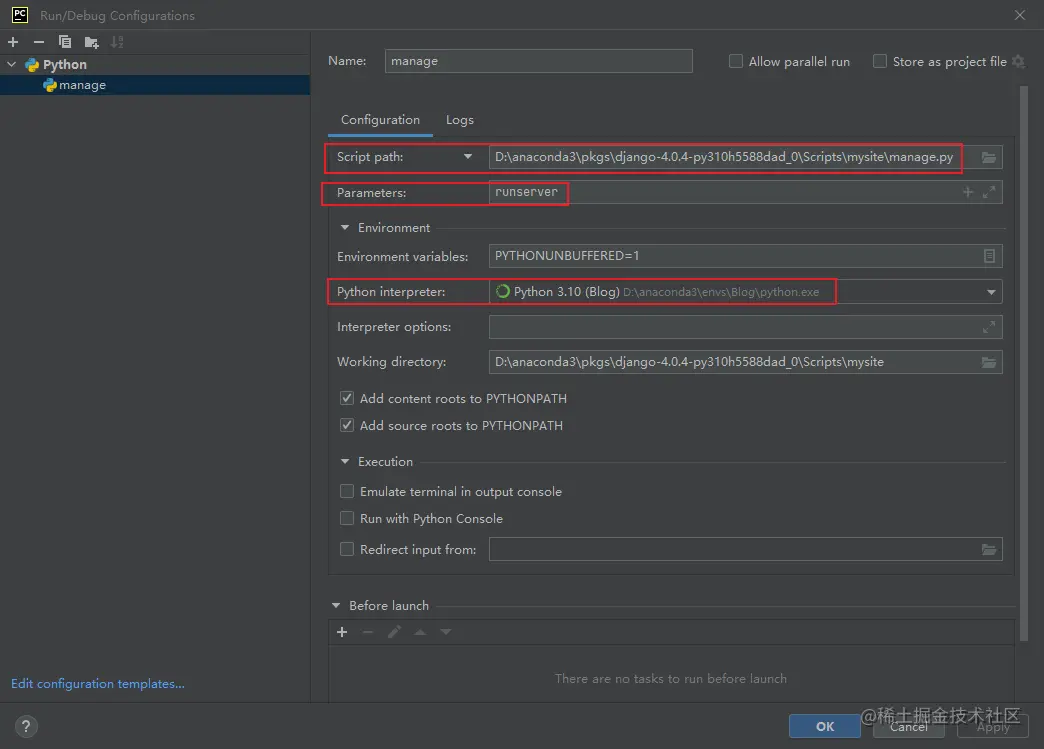Viewport: 1044px width, 749px height.
Task: Close the Run/Debug Configurations dialog
Action: 1019,15
